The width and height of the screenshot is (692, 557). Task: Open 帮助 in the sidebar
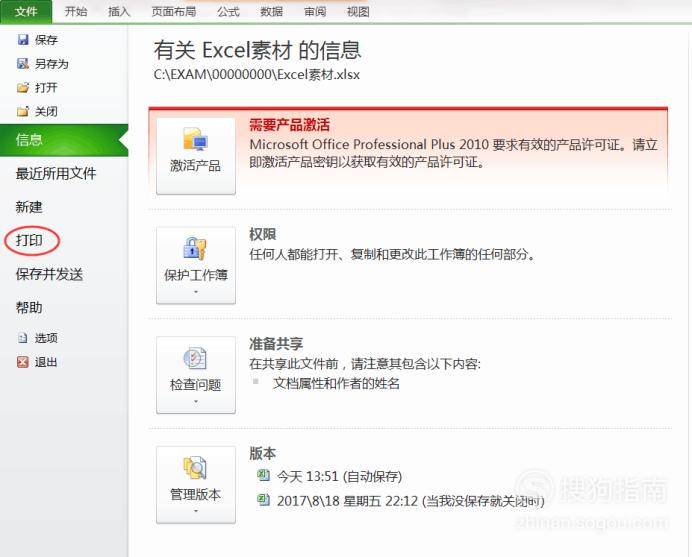click(x=29, y=308)
